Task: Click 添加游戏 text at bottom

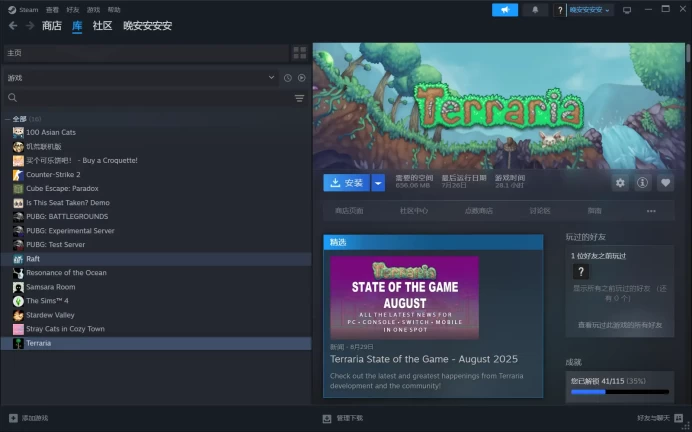Action: coord(35,418)
